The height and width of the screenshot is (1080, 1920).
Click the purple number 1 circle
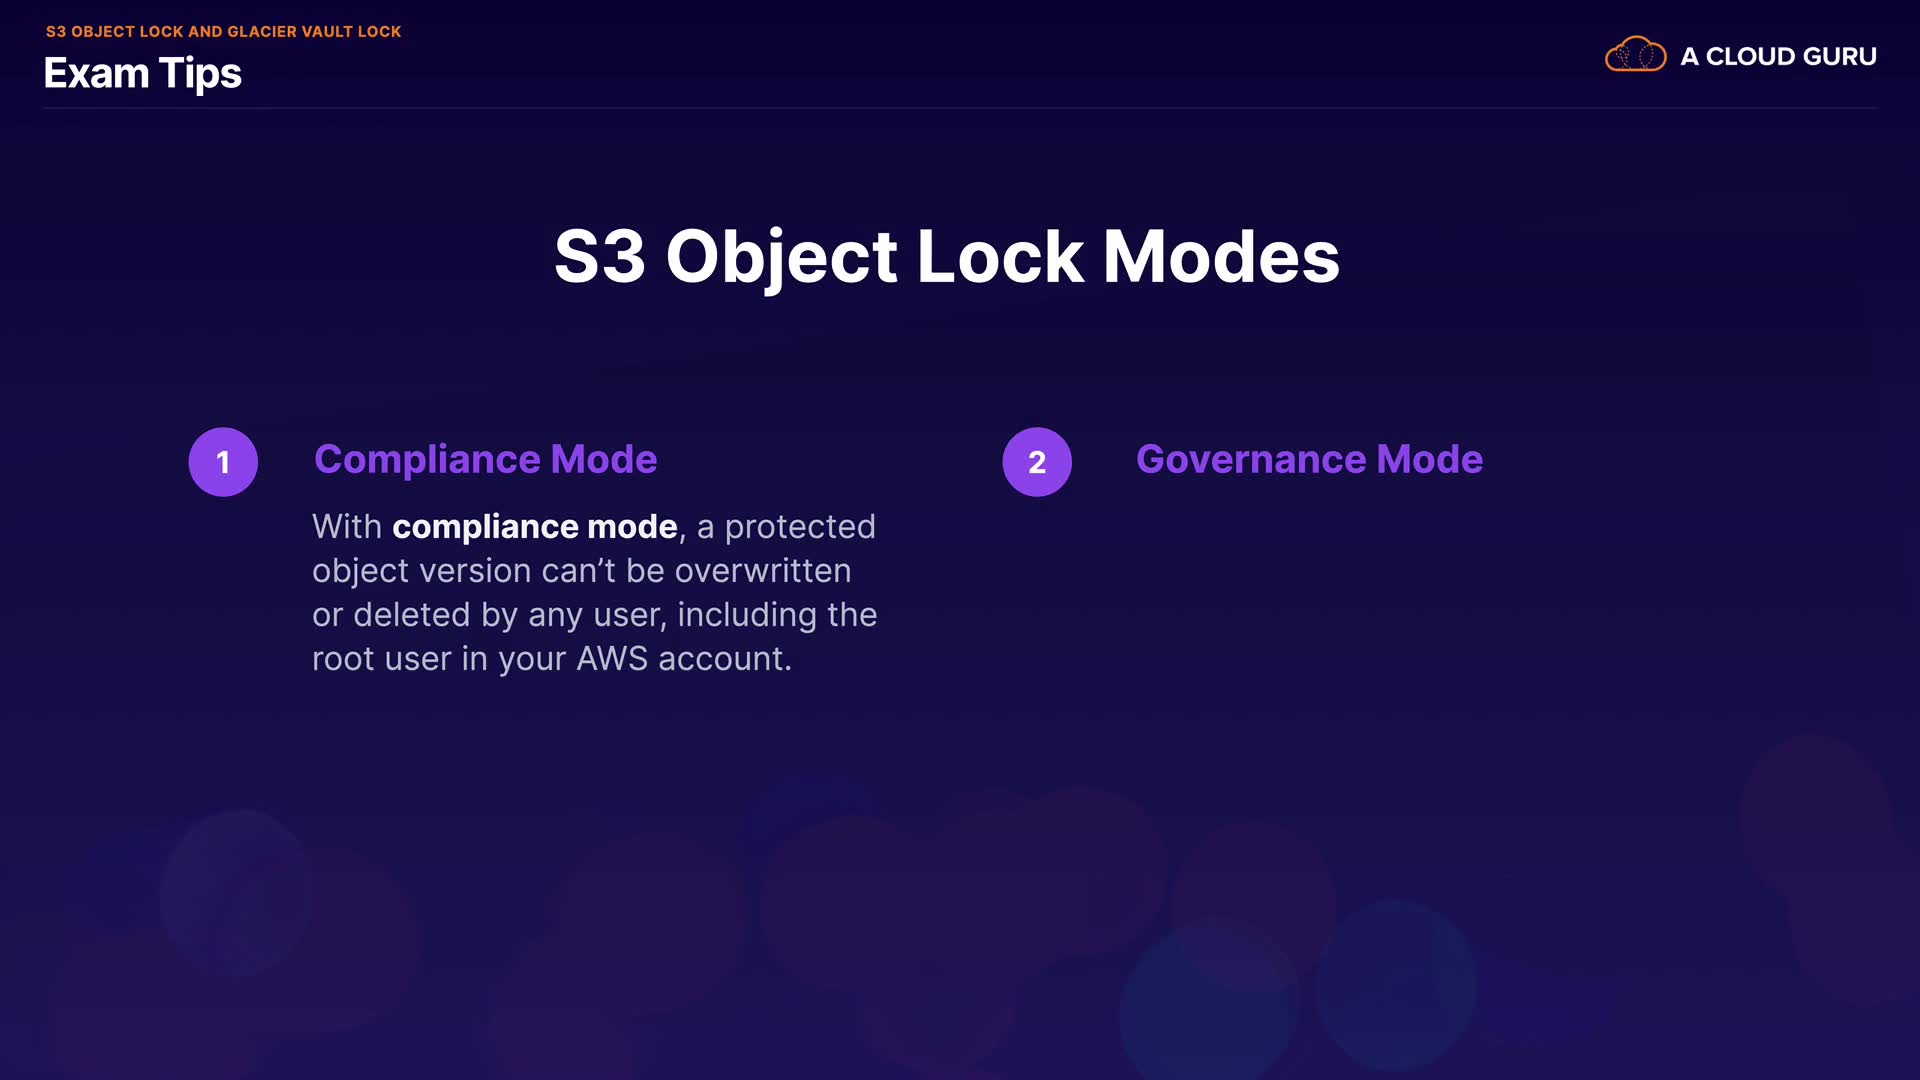click(223, 462)
